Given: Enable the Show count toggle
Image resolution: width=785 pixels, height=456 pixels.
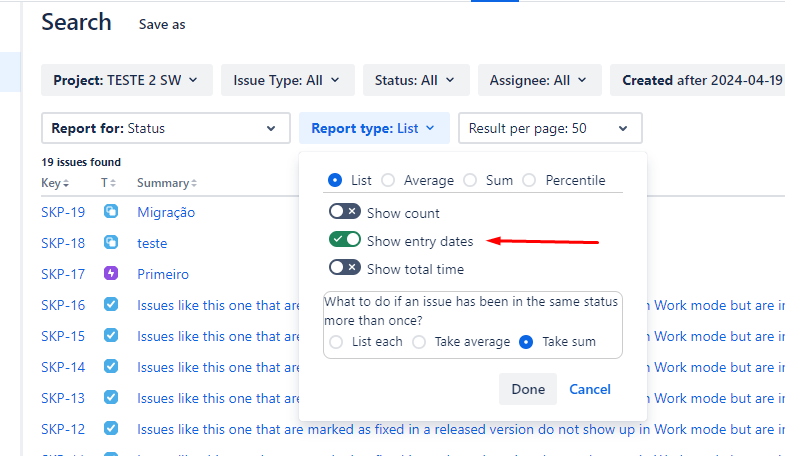Looking at the screenshot, I should (344, 212).
